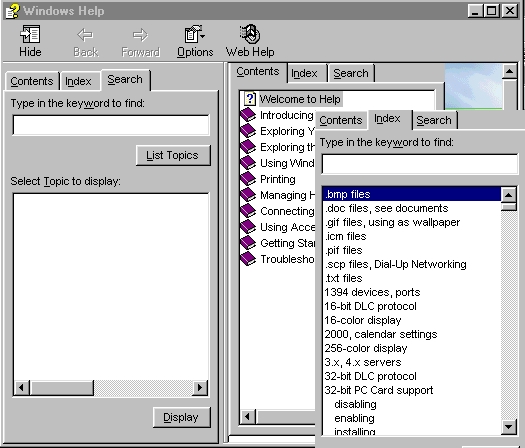The image size is (525, 448).
Task: Maximize the Windows Help window
Action: point(492,11)
